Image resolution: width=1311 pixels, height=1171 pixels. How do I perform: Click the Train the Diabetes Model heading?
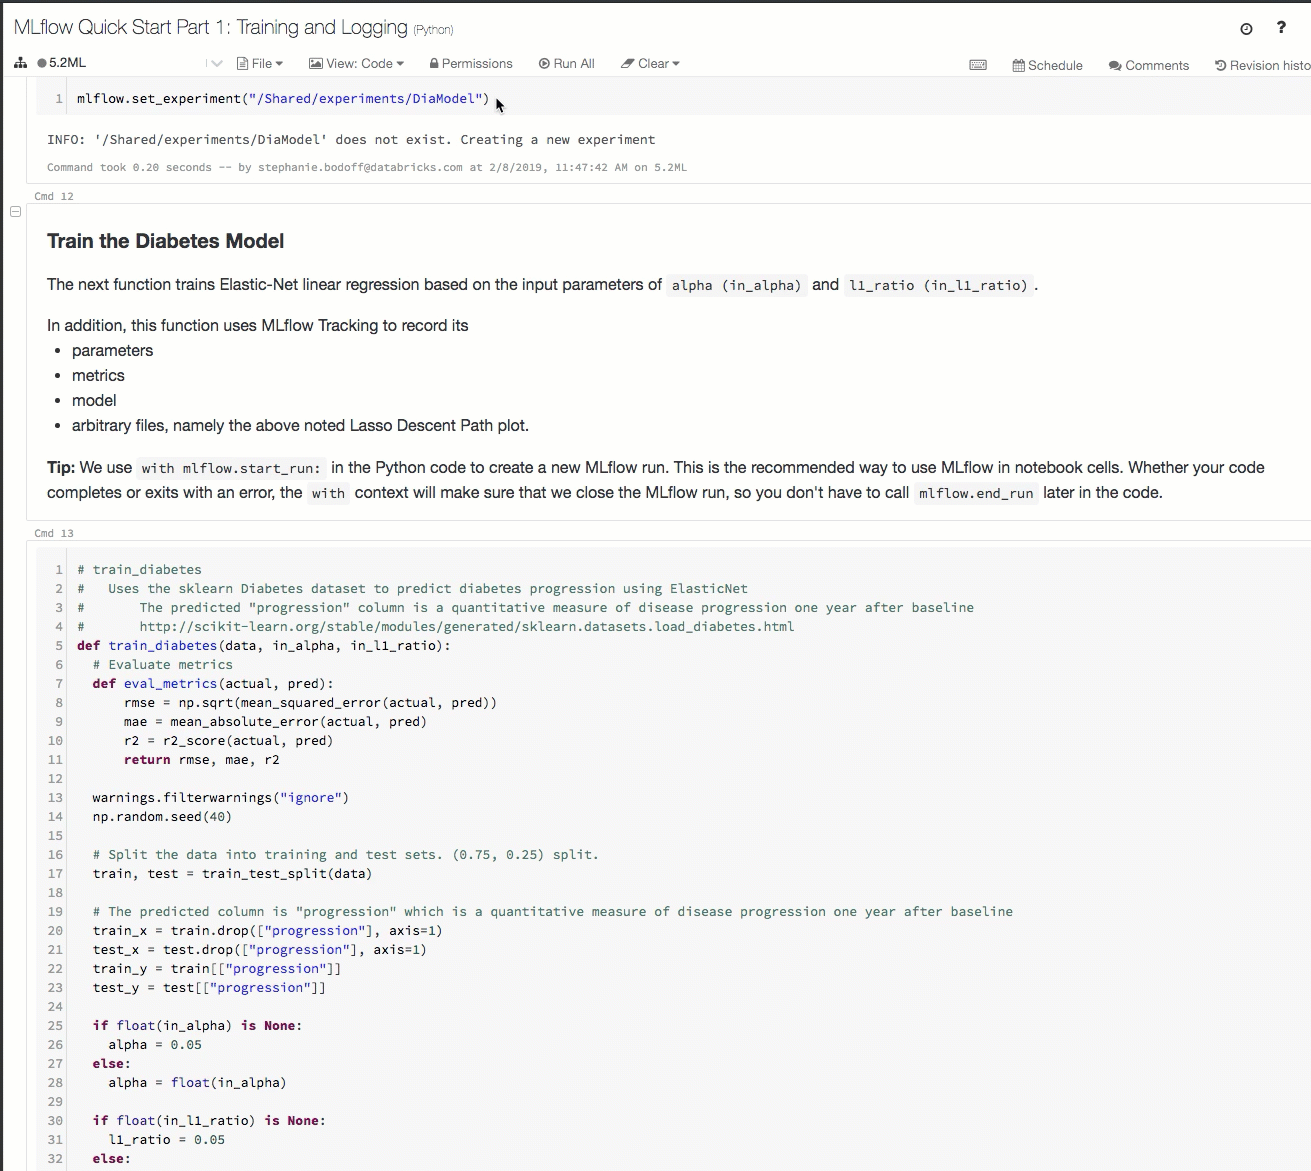165,241
